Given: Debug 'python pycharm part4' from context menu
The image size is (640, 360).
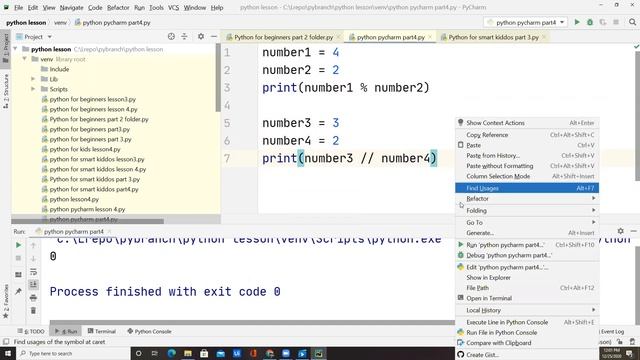Looking at the screenshot, I should pyautogui.click(x=527, y=255).
